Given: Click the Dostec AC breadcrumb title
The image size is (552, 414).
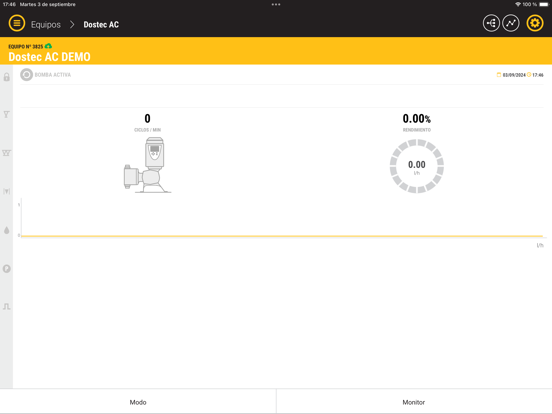Looking at the screenshot, I should [101, 25].
